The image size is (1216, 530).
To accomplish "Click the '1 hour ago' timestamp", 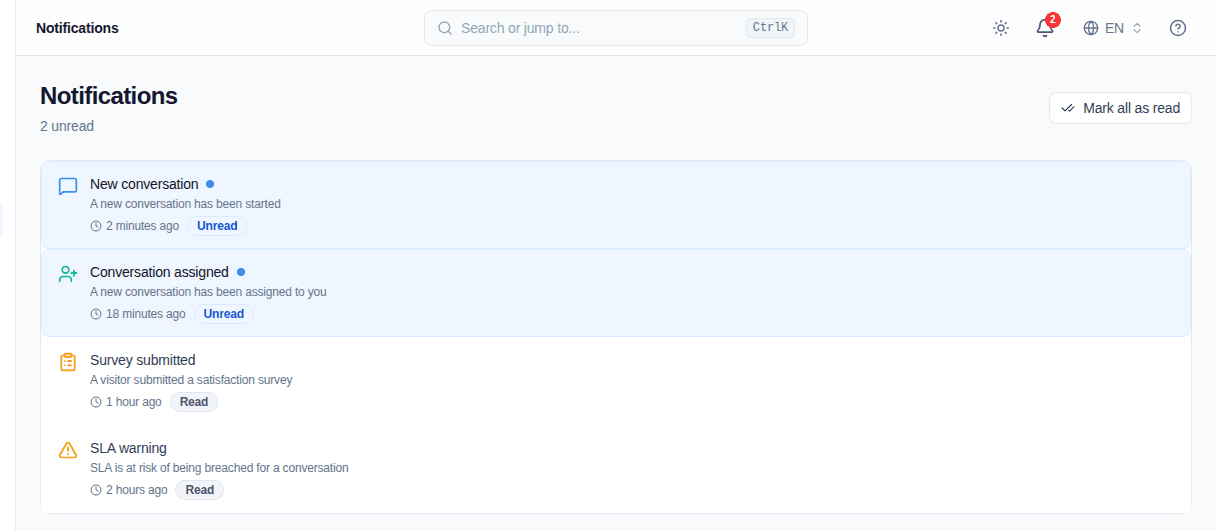I will pos(134,402).
